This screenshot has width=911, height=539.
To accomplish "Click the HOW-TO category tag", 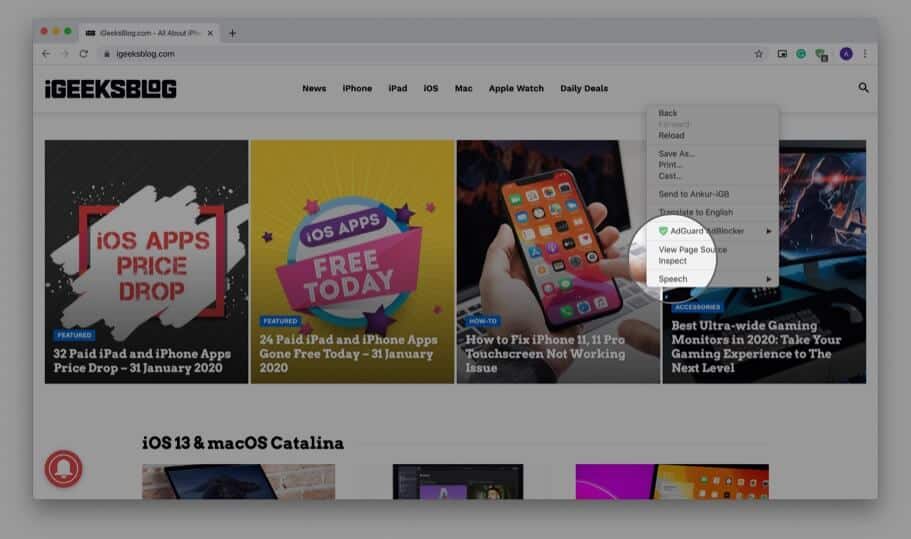I will 483,321.
